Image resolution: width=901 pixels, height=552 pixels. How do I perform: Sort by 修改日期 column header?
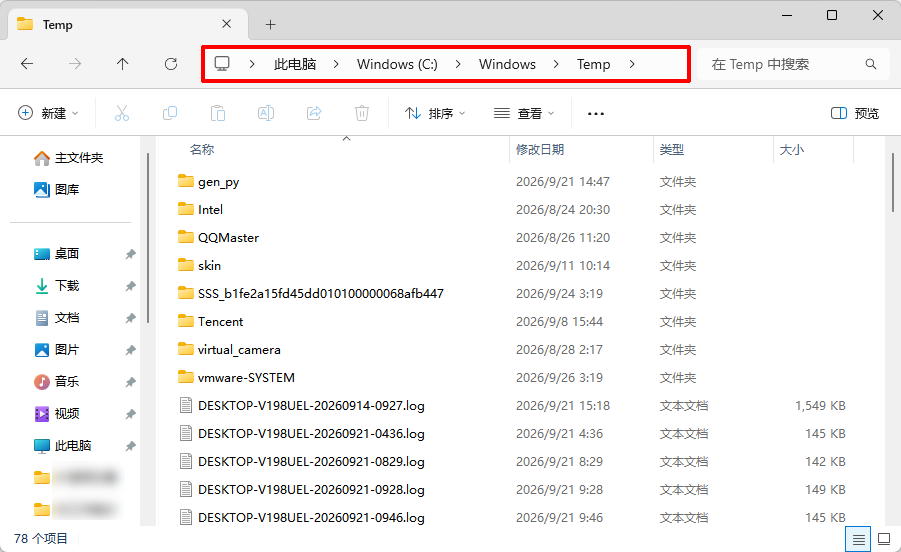pos(540,150)
